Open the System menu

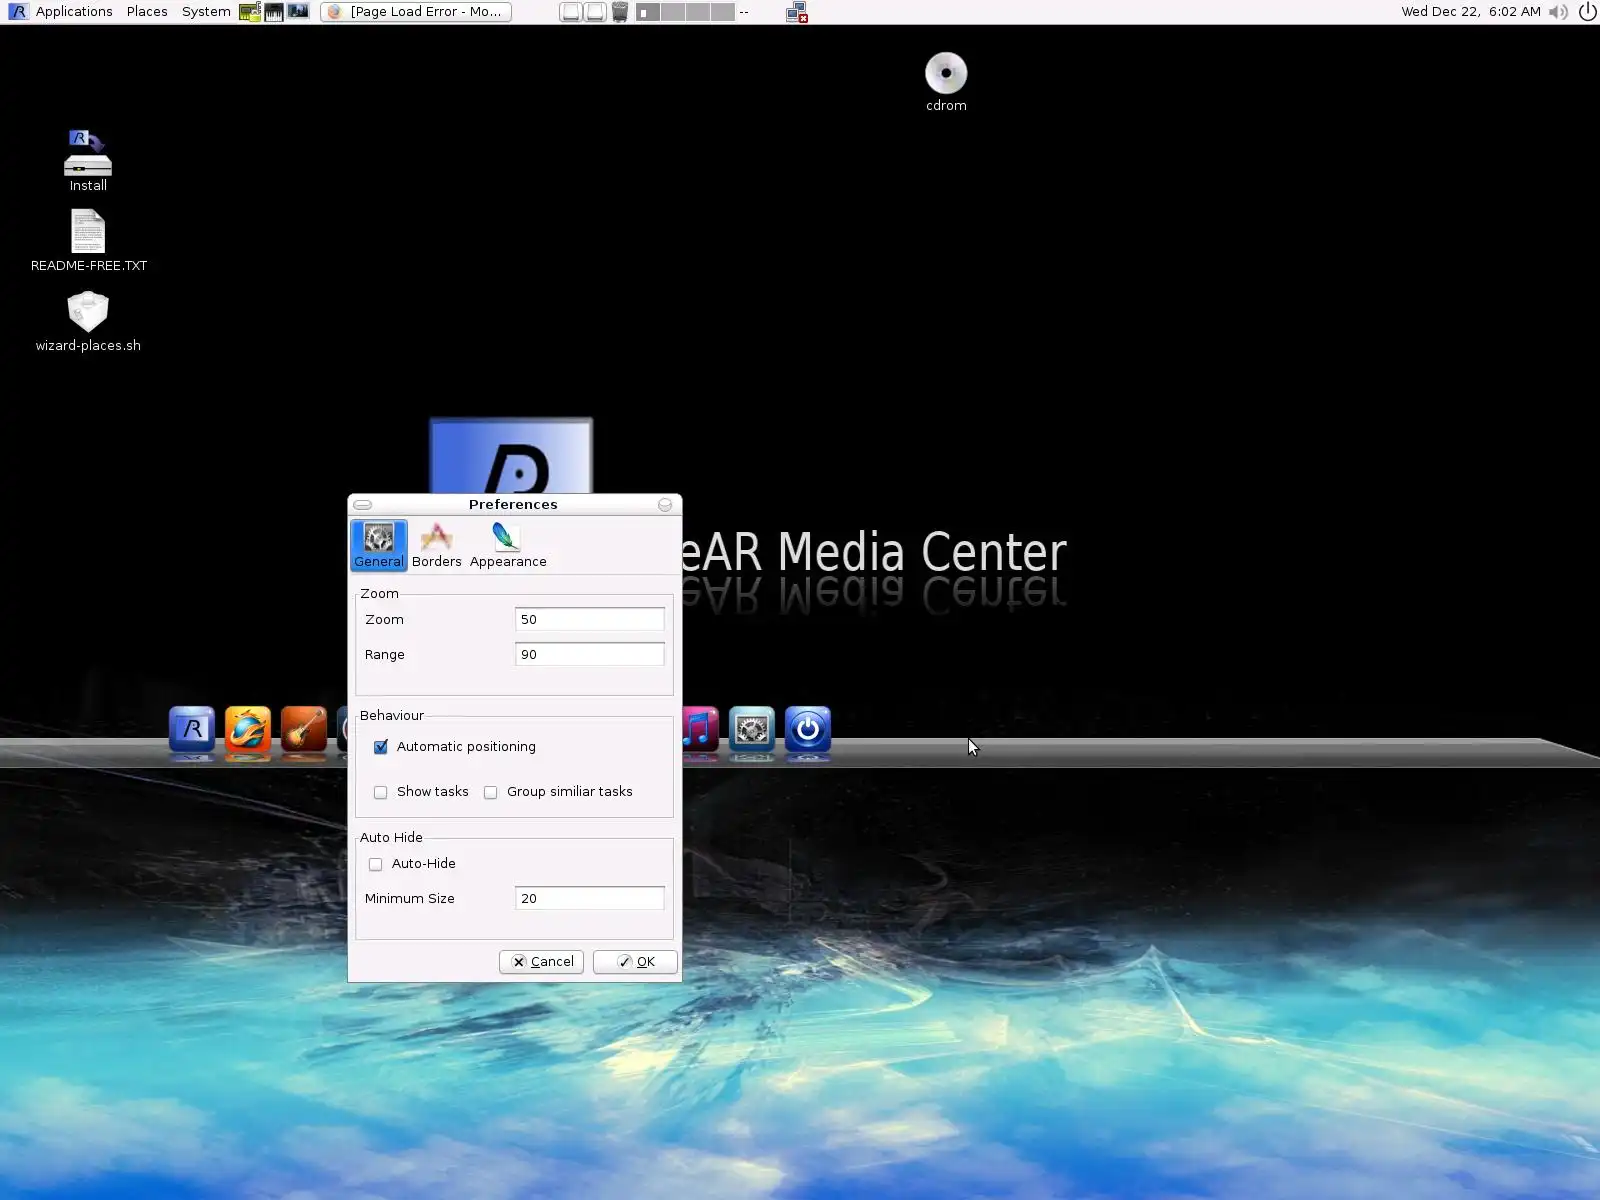click(x=206, y=12)
